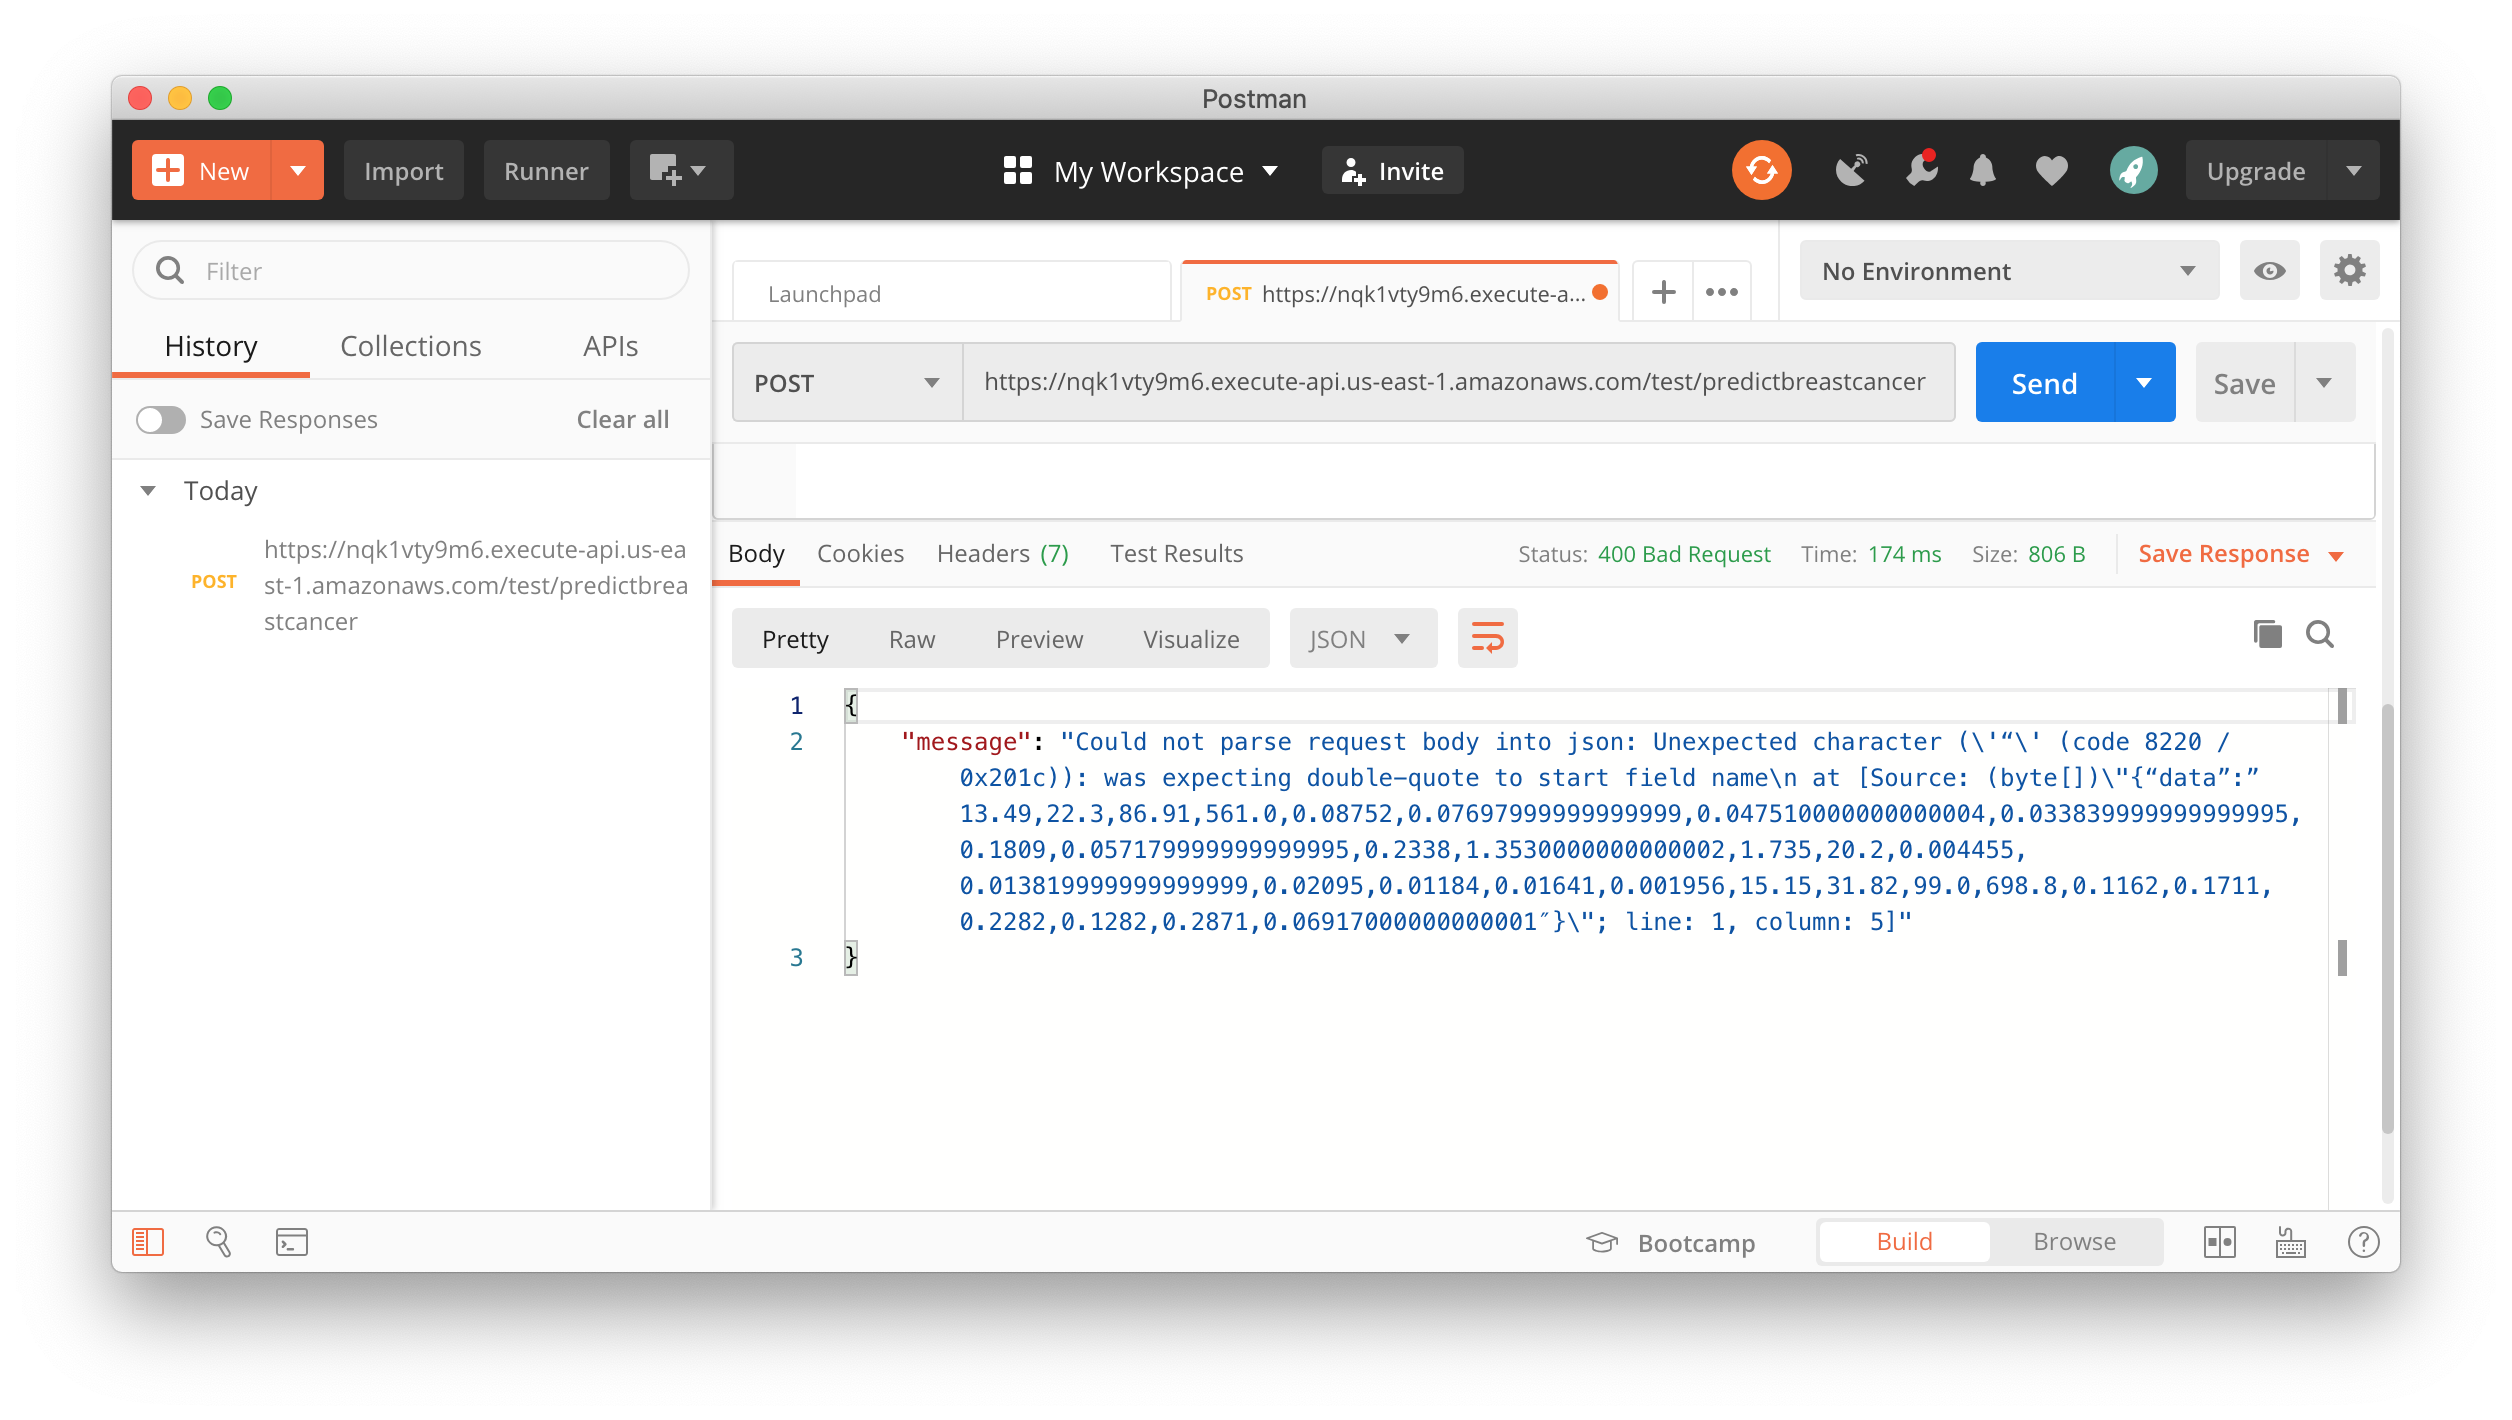Open the response Headers (7) tab
2512x1420 pixels.
click(x=1002, y=553)
